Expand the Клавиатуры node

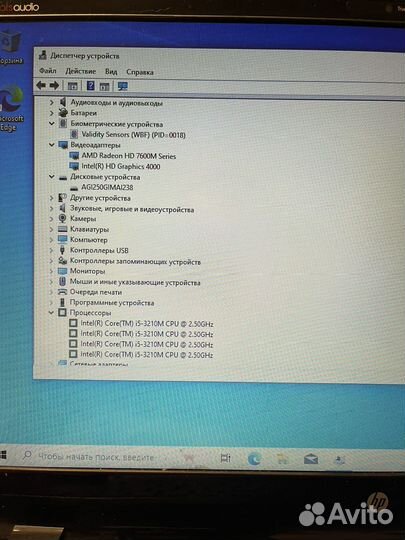pyautogui.click(x=51, y=229)
